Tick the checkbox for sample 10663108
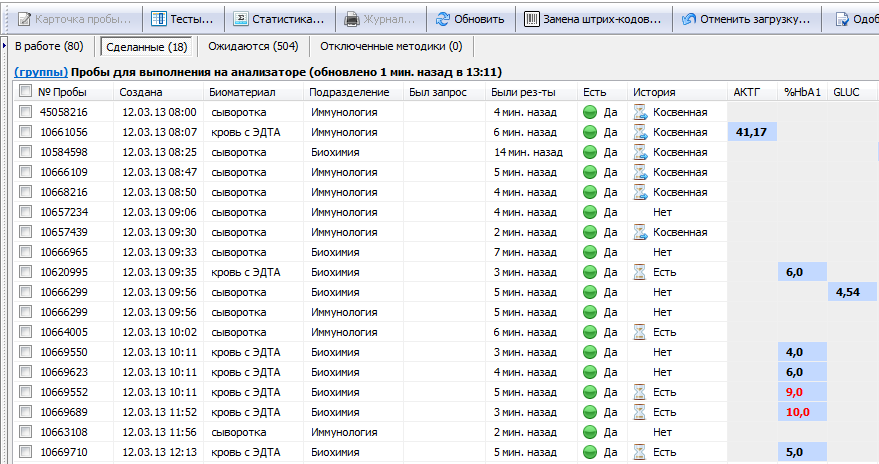The height and width of the screenshot is (464, 879). 25,432
